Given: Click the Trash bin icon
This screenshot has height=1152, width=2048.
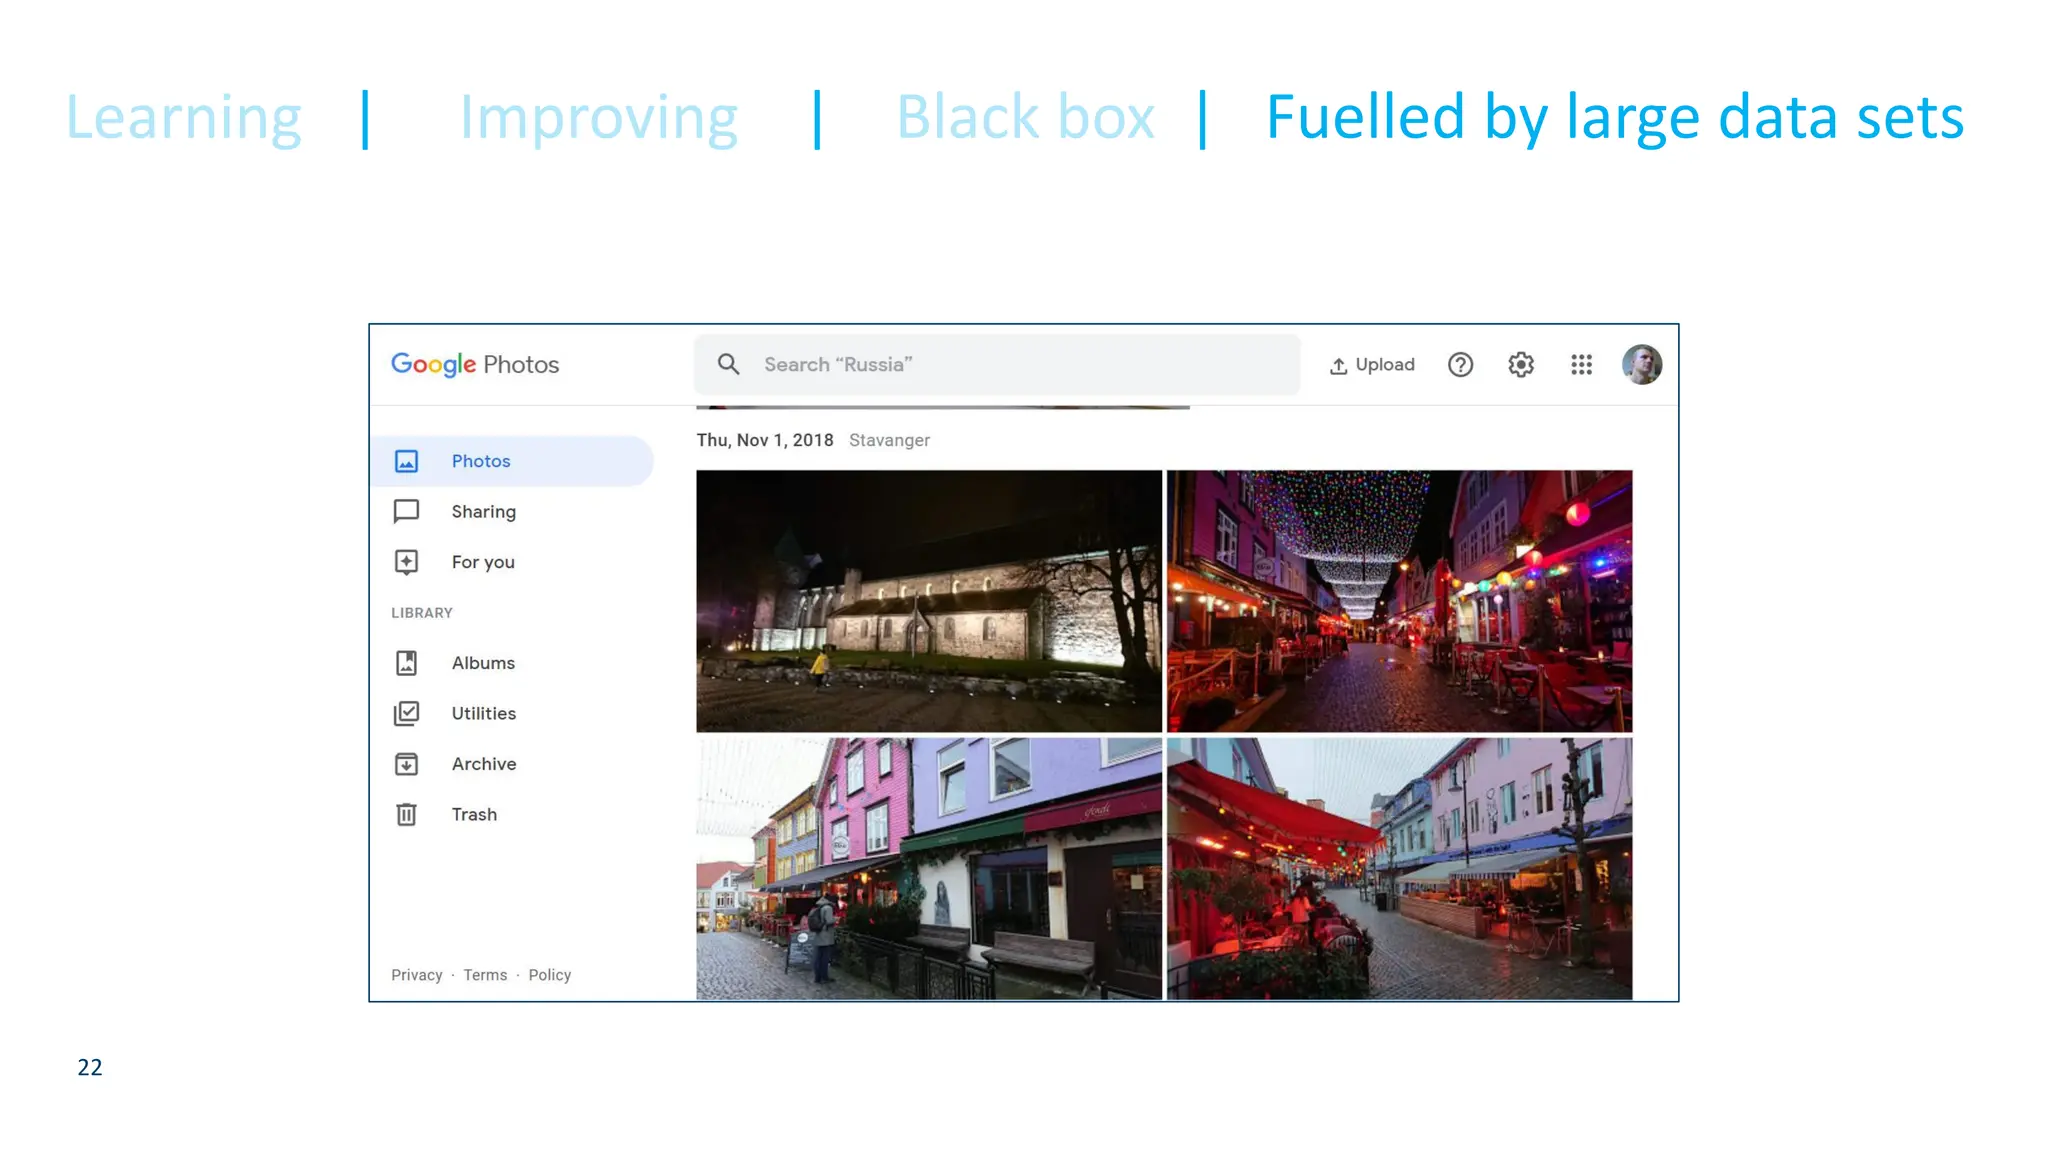Looking at the screenshot, I should coord(406,814).
